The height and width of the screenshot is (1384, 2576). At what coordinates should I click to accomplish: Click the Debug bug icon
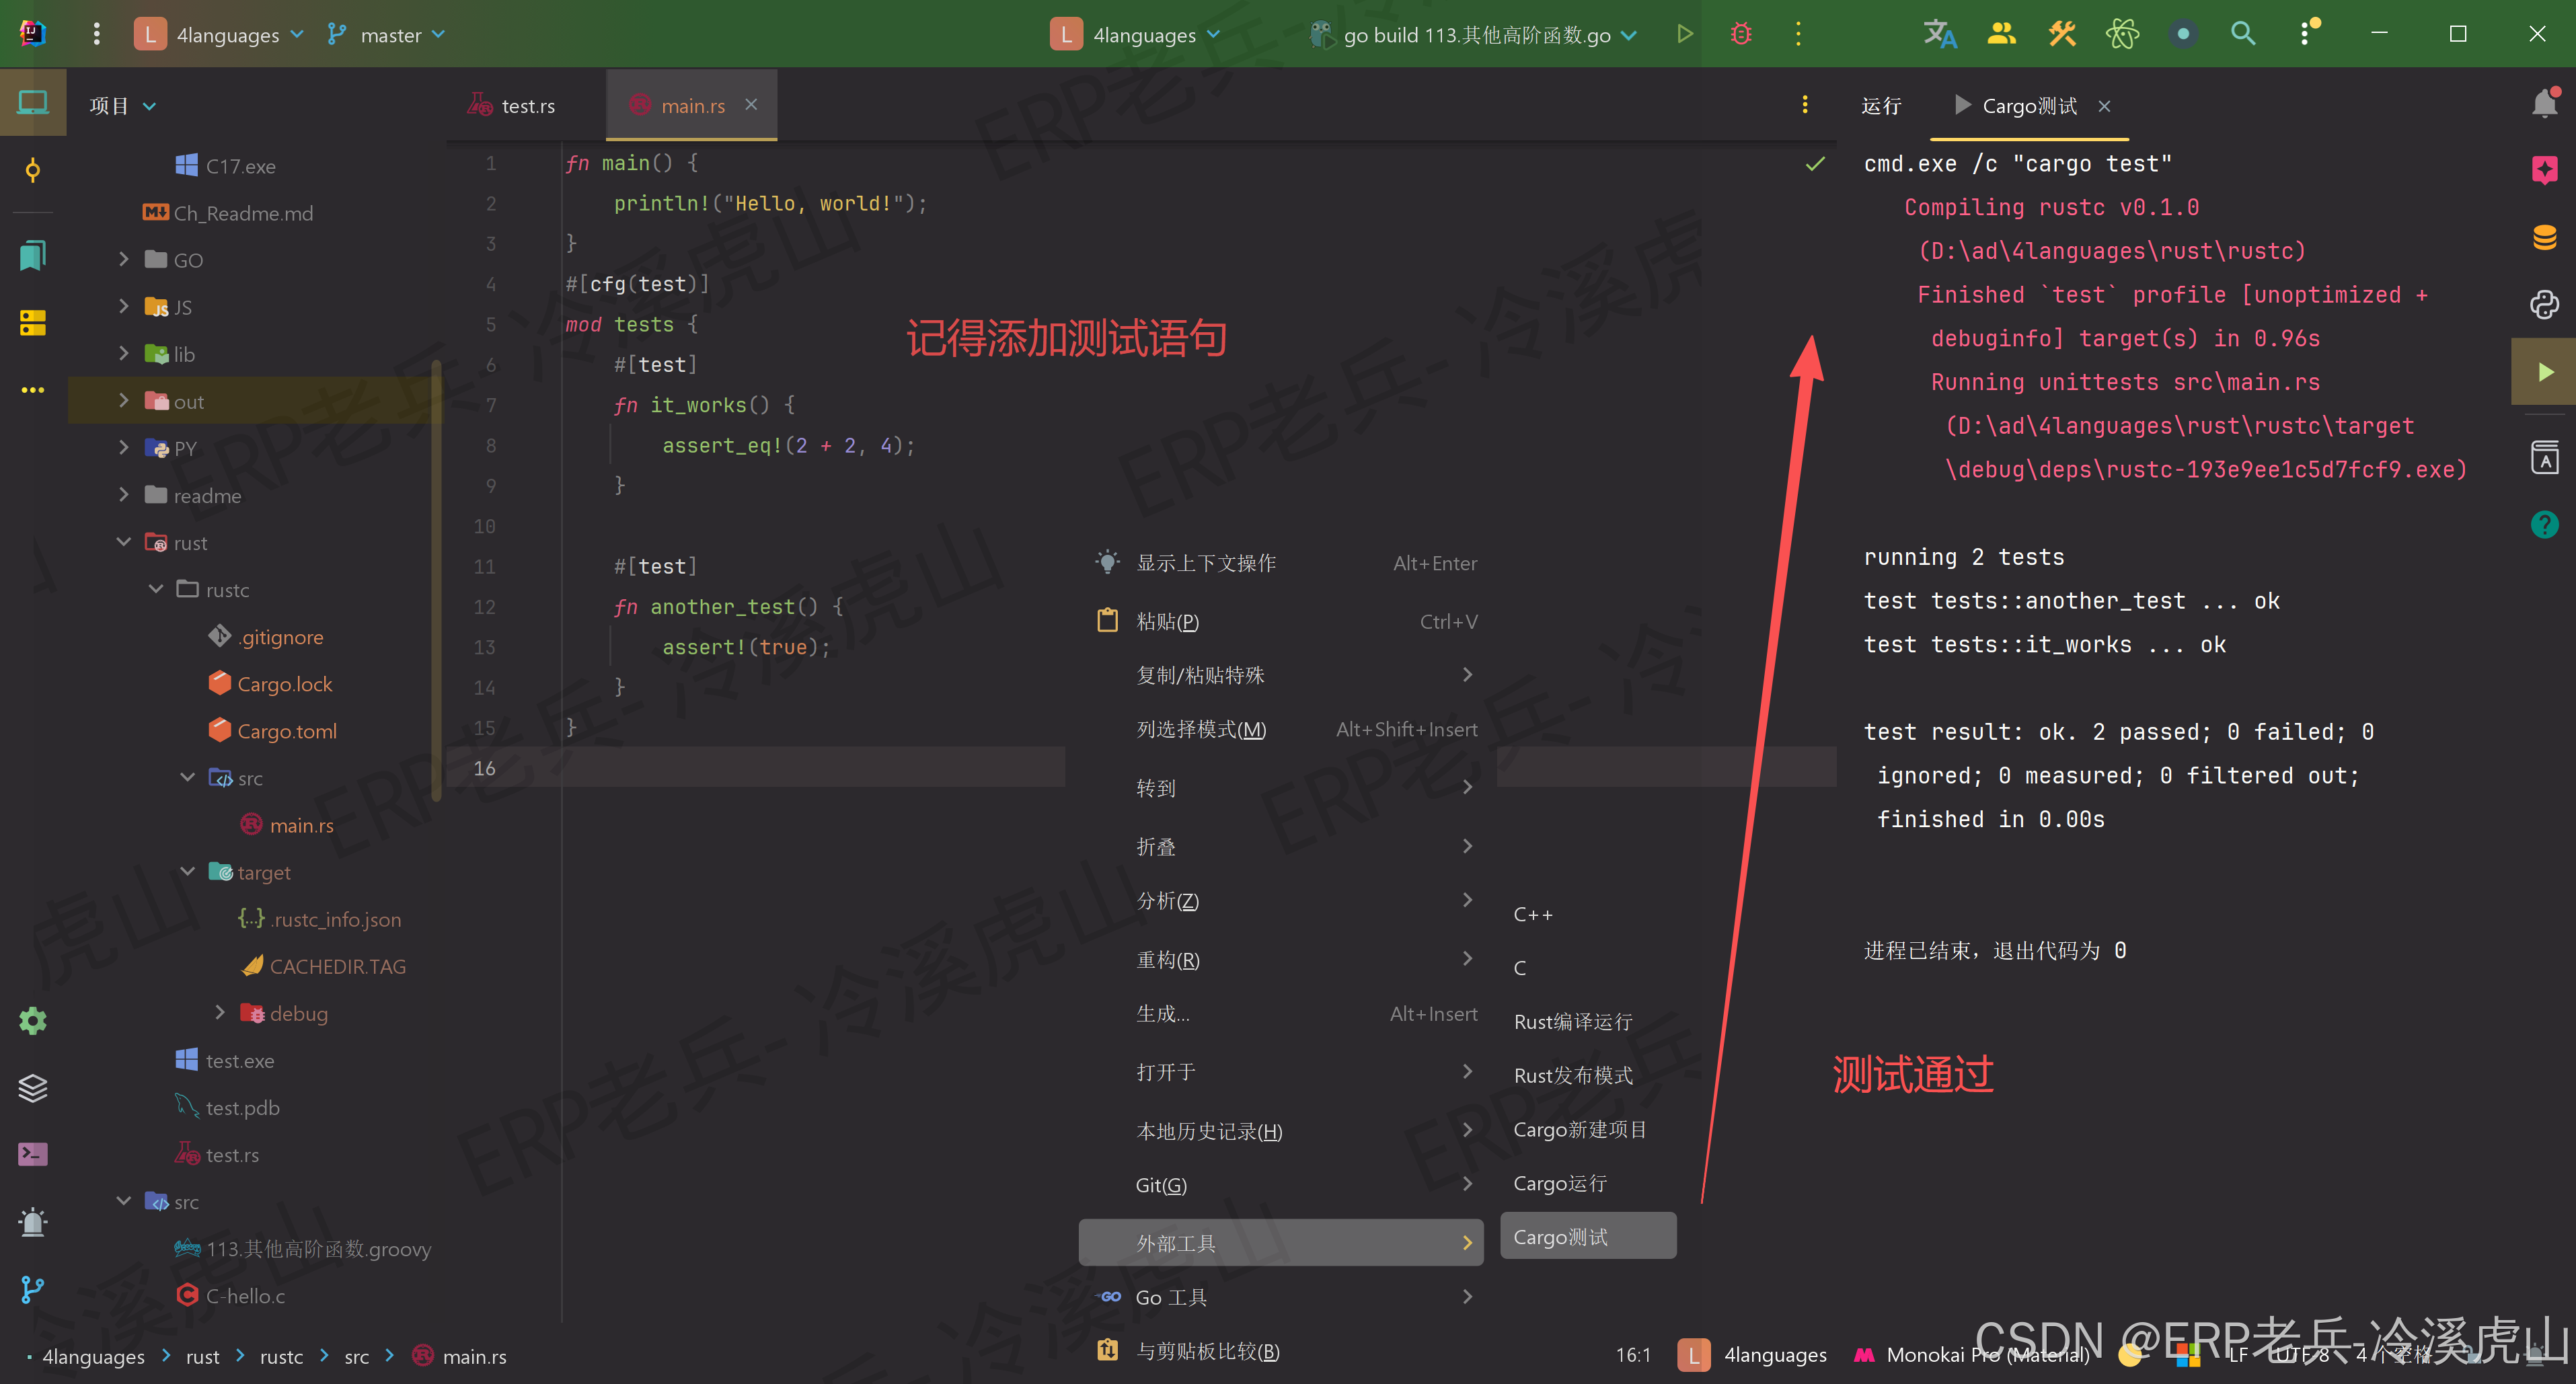click(1741, 34)
